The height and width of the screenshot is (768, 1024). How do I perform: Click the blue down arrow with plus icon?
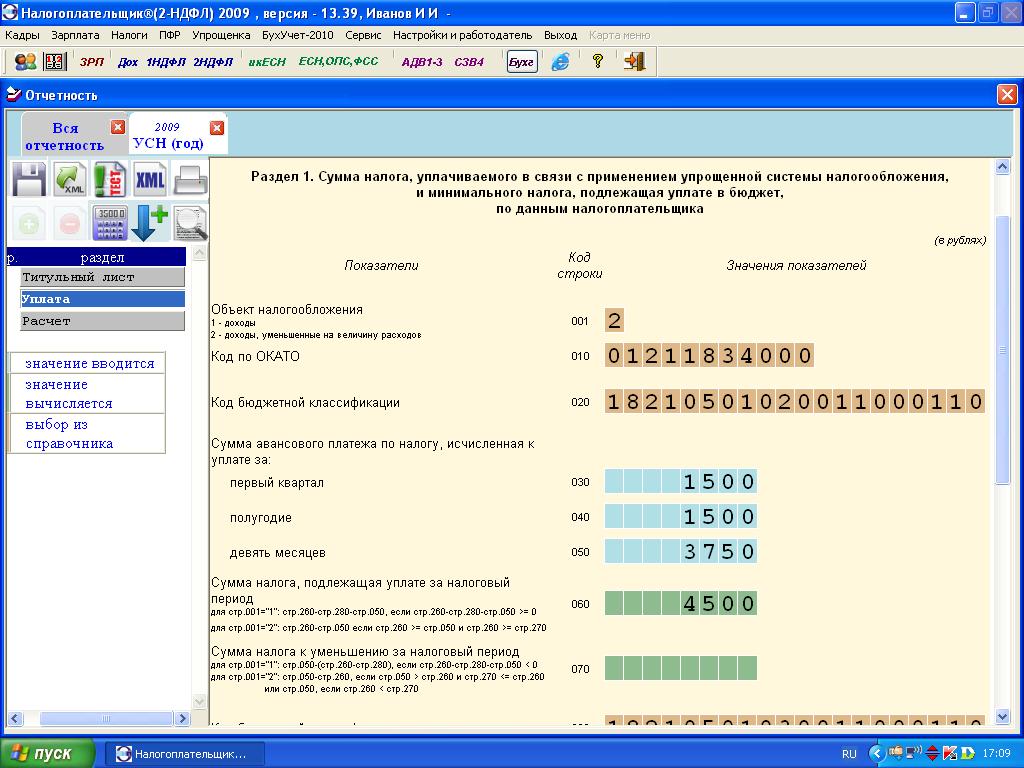(x=150, y=223)
